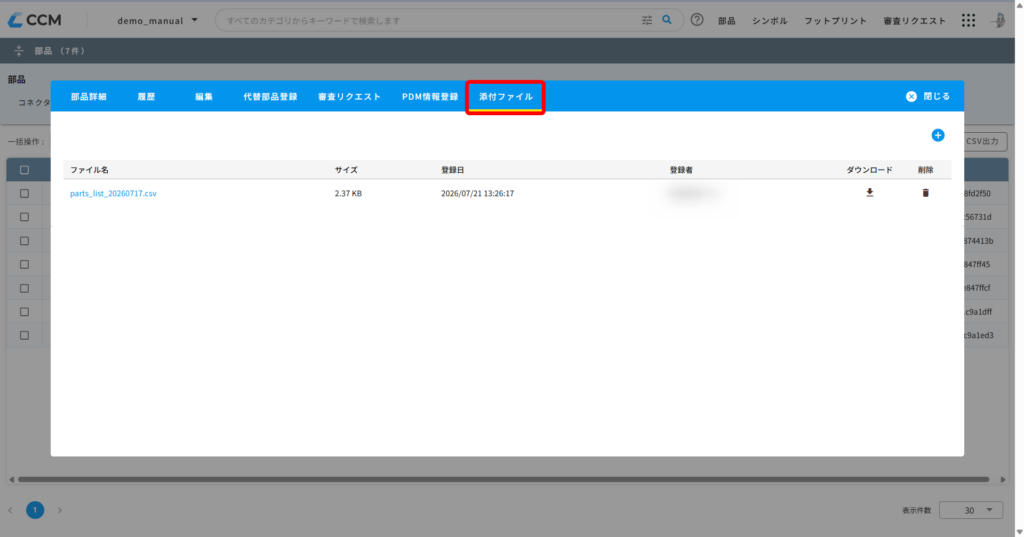1024x537 pixels.
Task: Open the apps grid menu icon
Action: [968, 20]
